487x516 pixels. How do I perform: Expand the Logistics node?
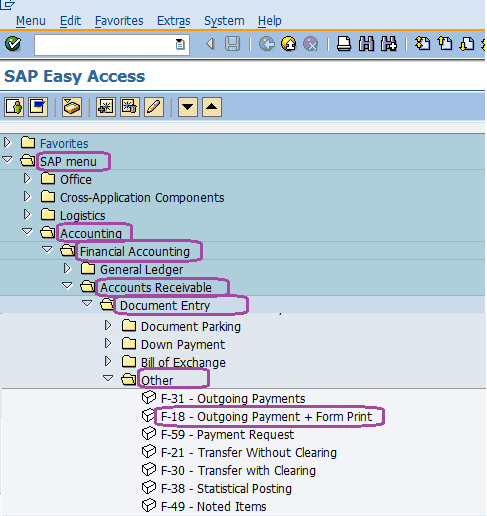point(27,215)
